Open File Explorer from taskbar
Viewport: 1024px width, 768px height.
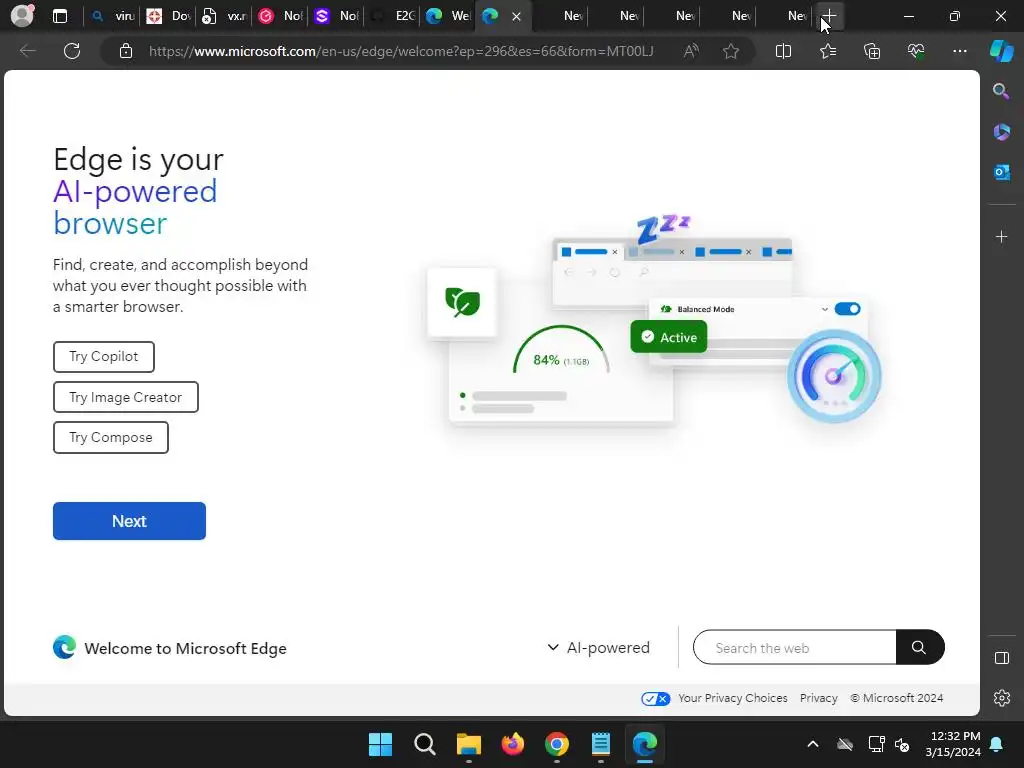point(468,744)
